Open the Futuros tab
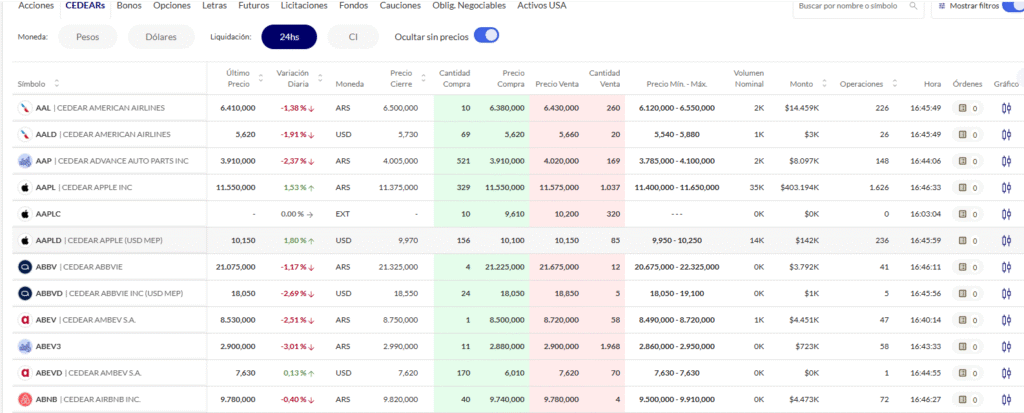1024x413 pixels. pos(254,6)
